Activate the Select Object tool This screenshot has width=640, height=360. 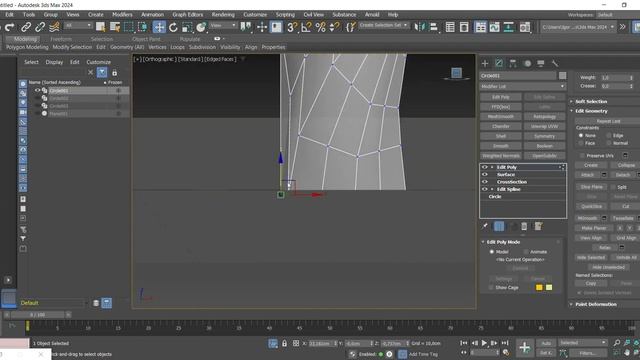pyautogui.click(x=100, y=27)
